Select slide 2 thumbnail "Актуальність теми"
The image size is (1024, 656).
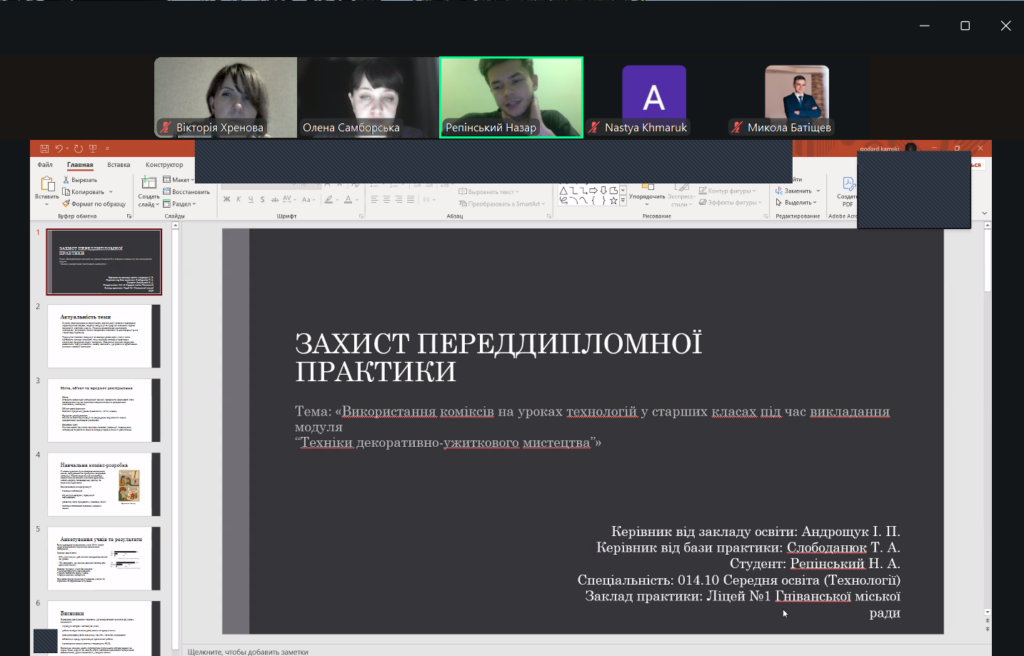(x=104, y=336)
